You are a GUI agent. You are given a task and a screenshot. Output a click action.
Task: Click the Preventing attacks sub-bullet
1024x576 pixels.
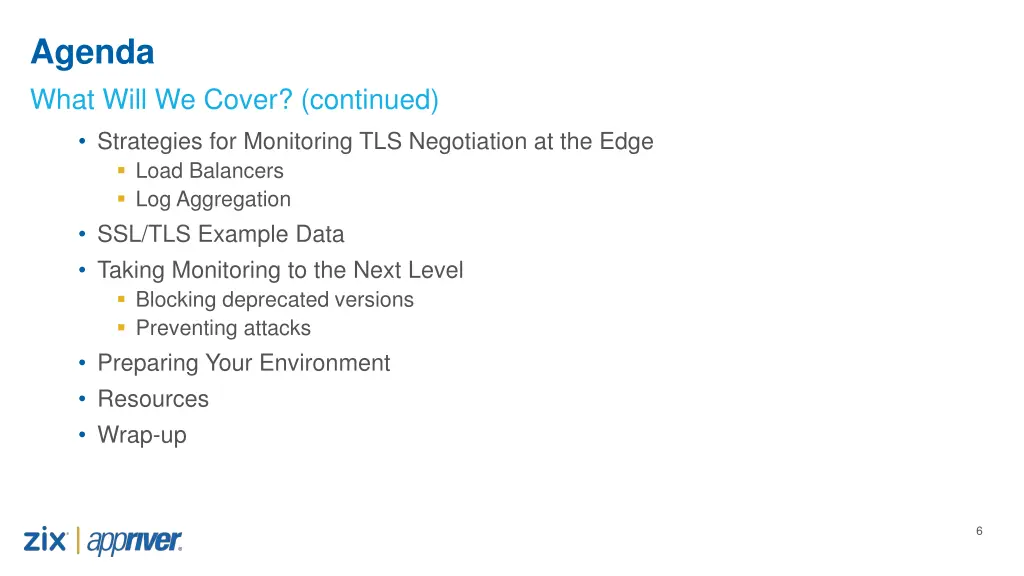223,328
